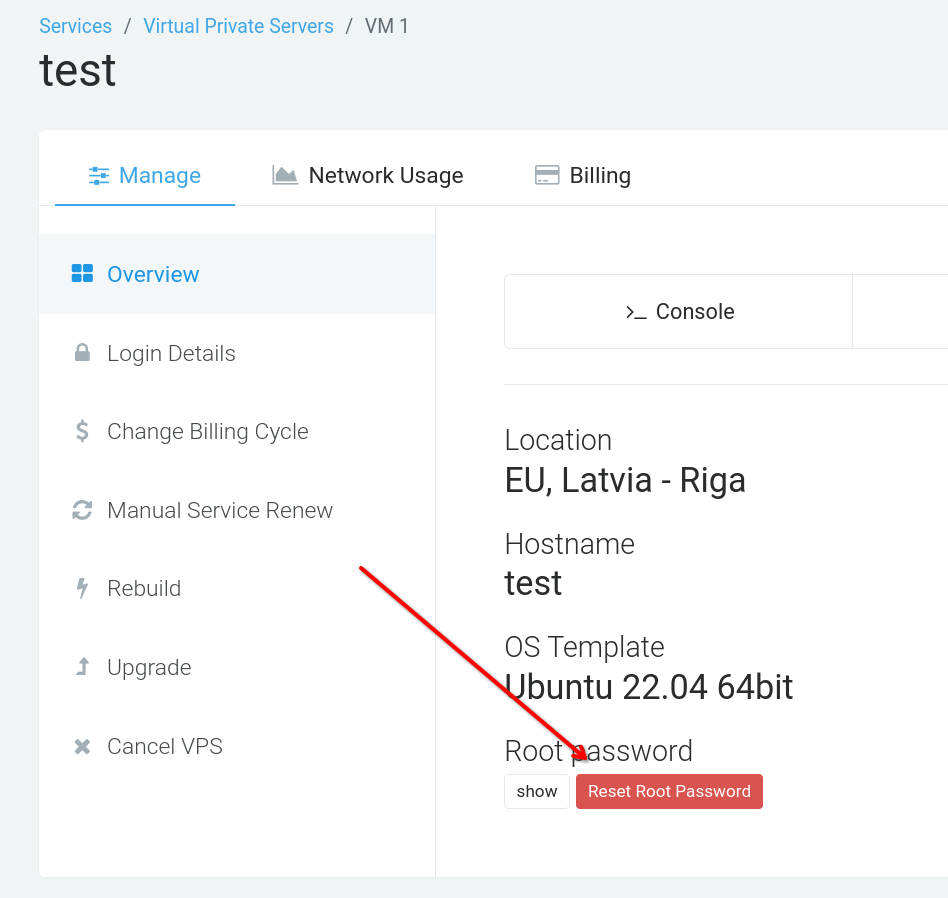Click the X icon next to Cancel VPS

(x=82, y=746)
